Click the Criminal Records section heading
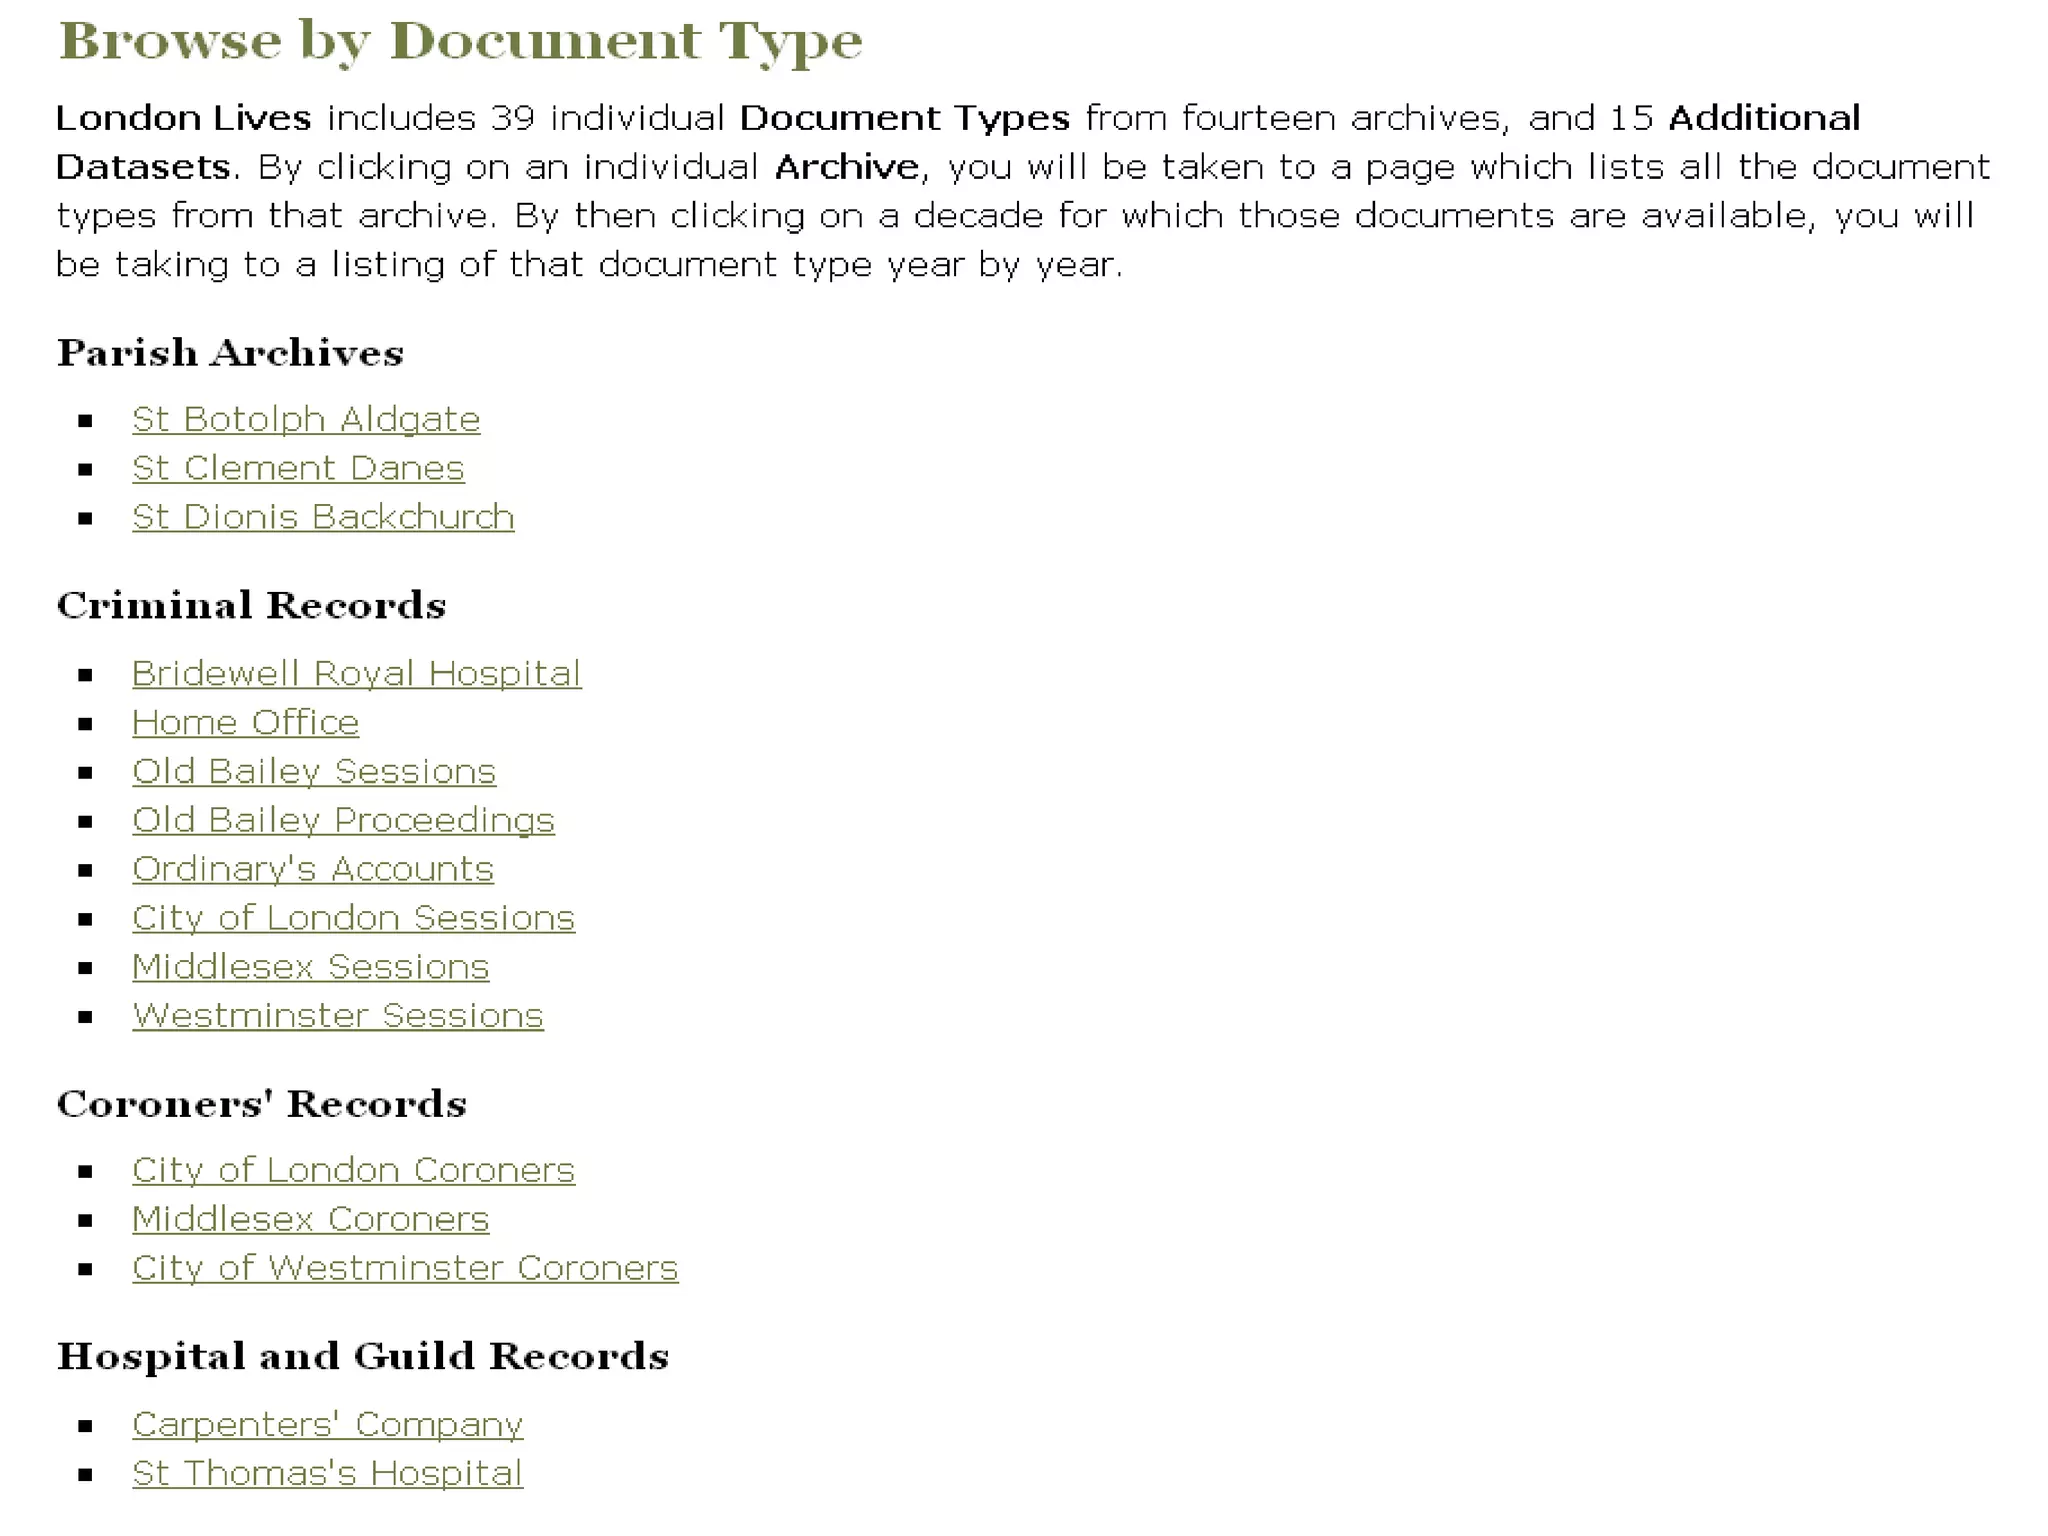 (251, 606)
